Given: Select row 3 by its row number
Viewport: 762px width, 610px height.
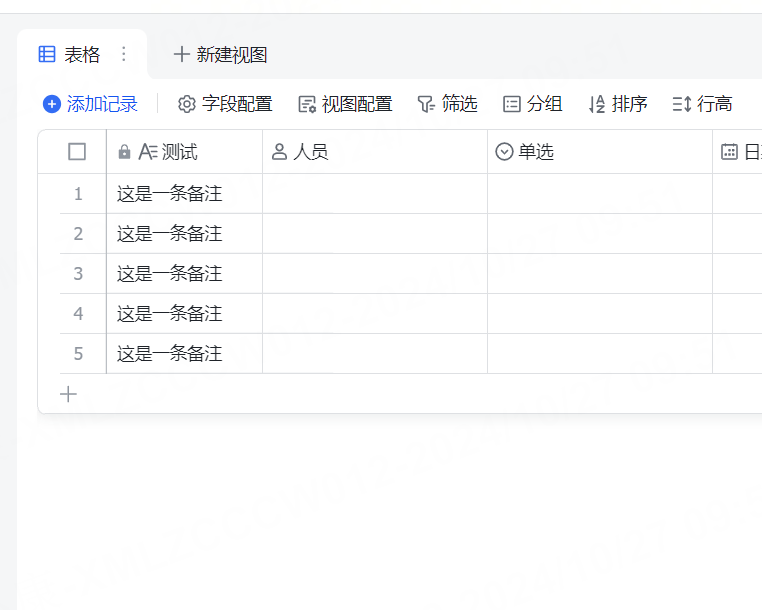Looking at the screenshot, I should [78, 274].
